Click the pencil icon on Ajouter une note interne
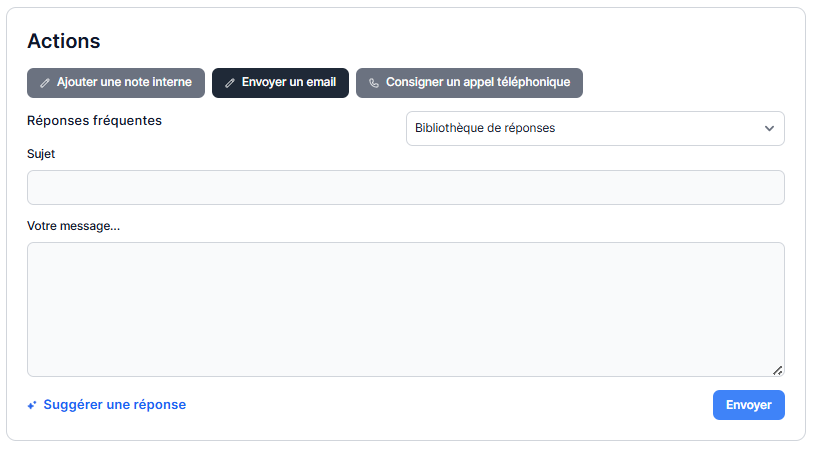 [x=45, y=83]
